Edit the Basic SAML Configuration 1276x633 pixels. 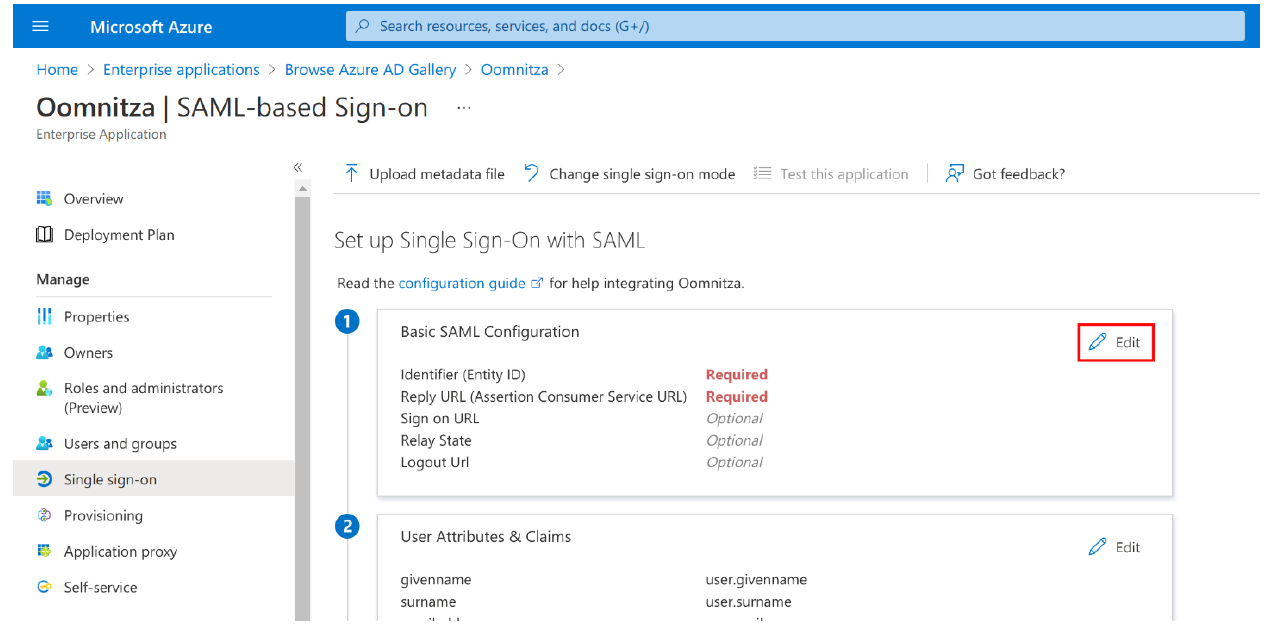click(x=1115, y=342)
